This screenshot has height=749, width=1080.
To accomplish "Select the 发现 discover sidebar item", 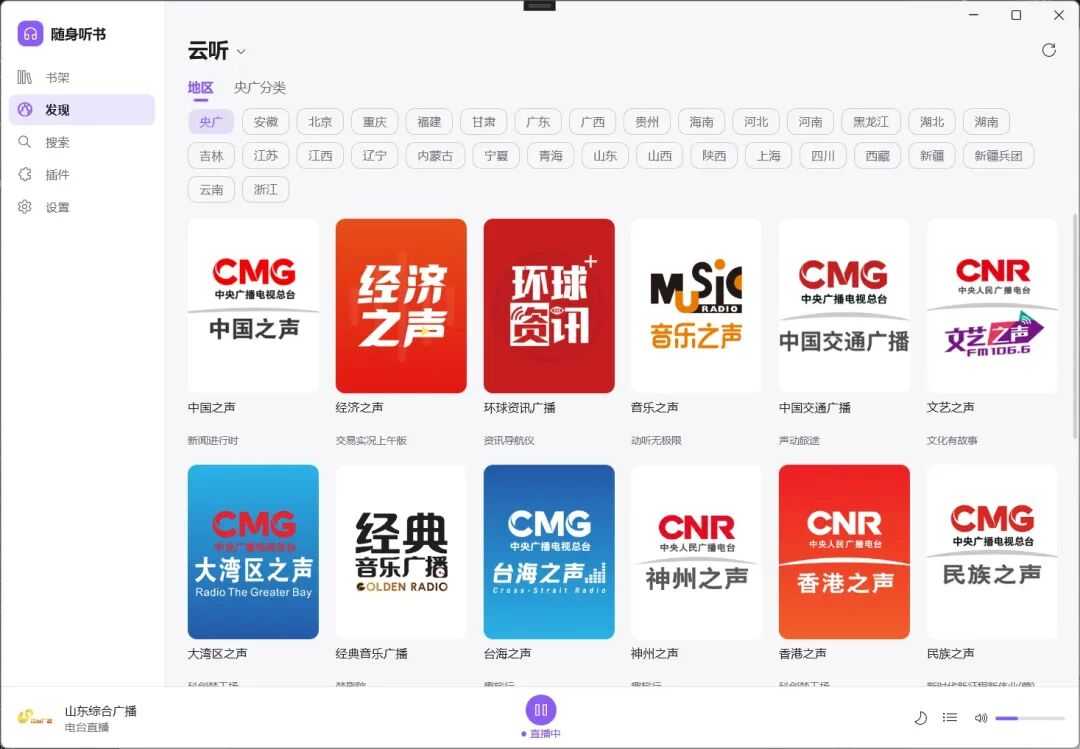I will [x=81, y=110].
